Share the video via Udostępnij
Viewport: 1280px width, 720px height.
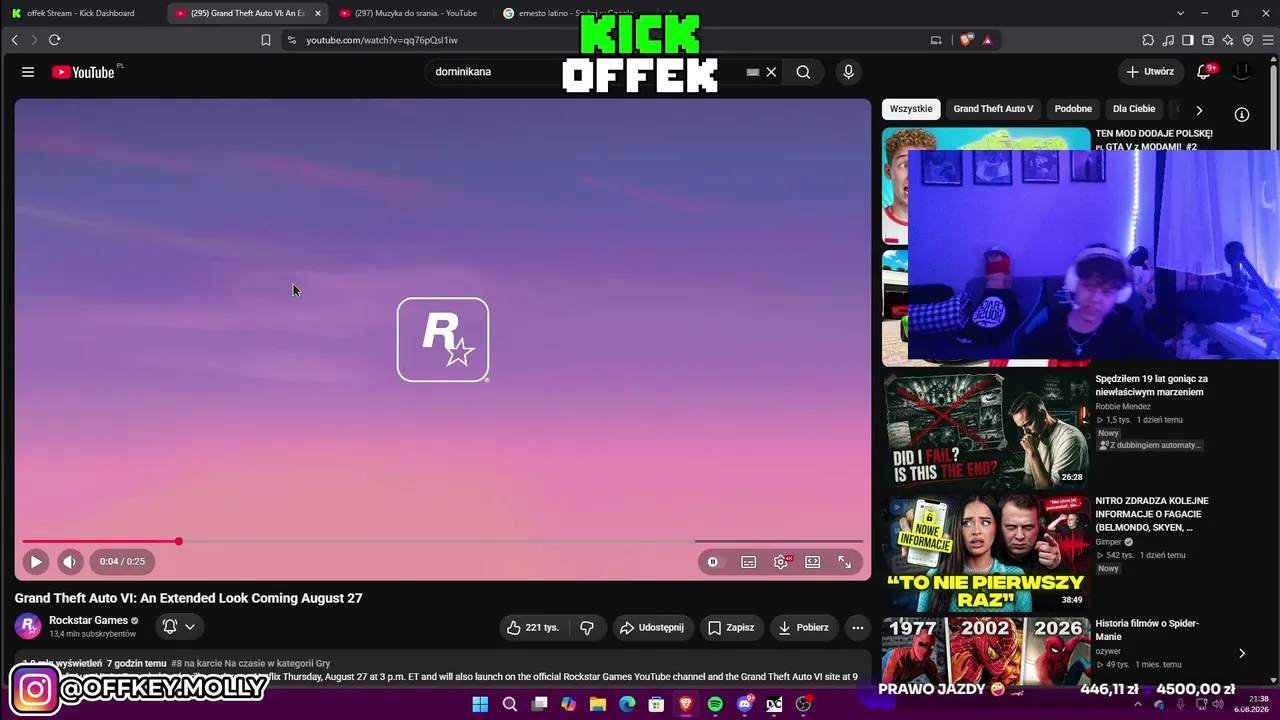click(652, 628)
